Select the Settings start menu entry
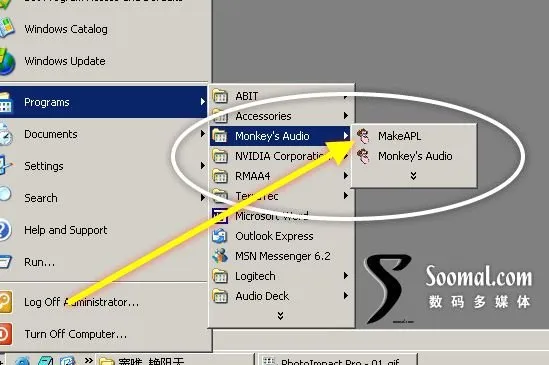Viewport: 549px width, 365px height. click(104, 166)
